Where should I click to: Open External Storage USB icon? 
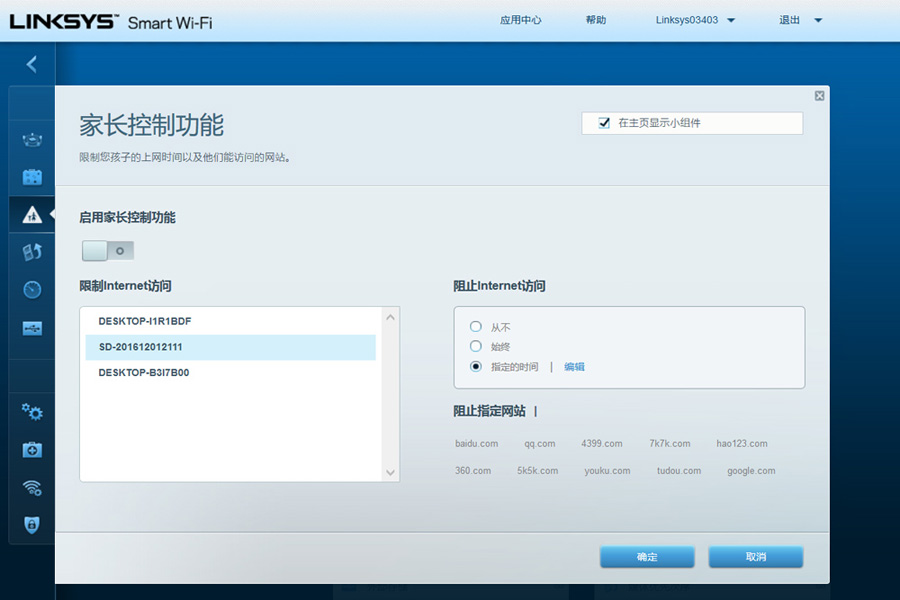pos(32,328)
